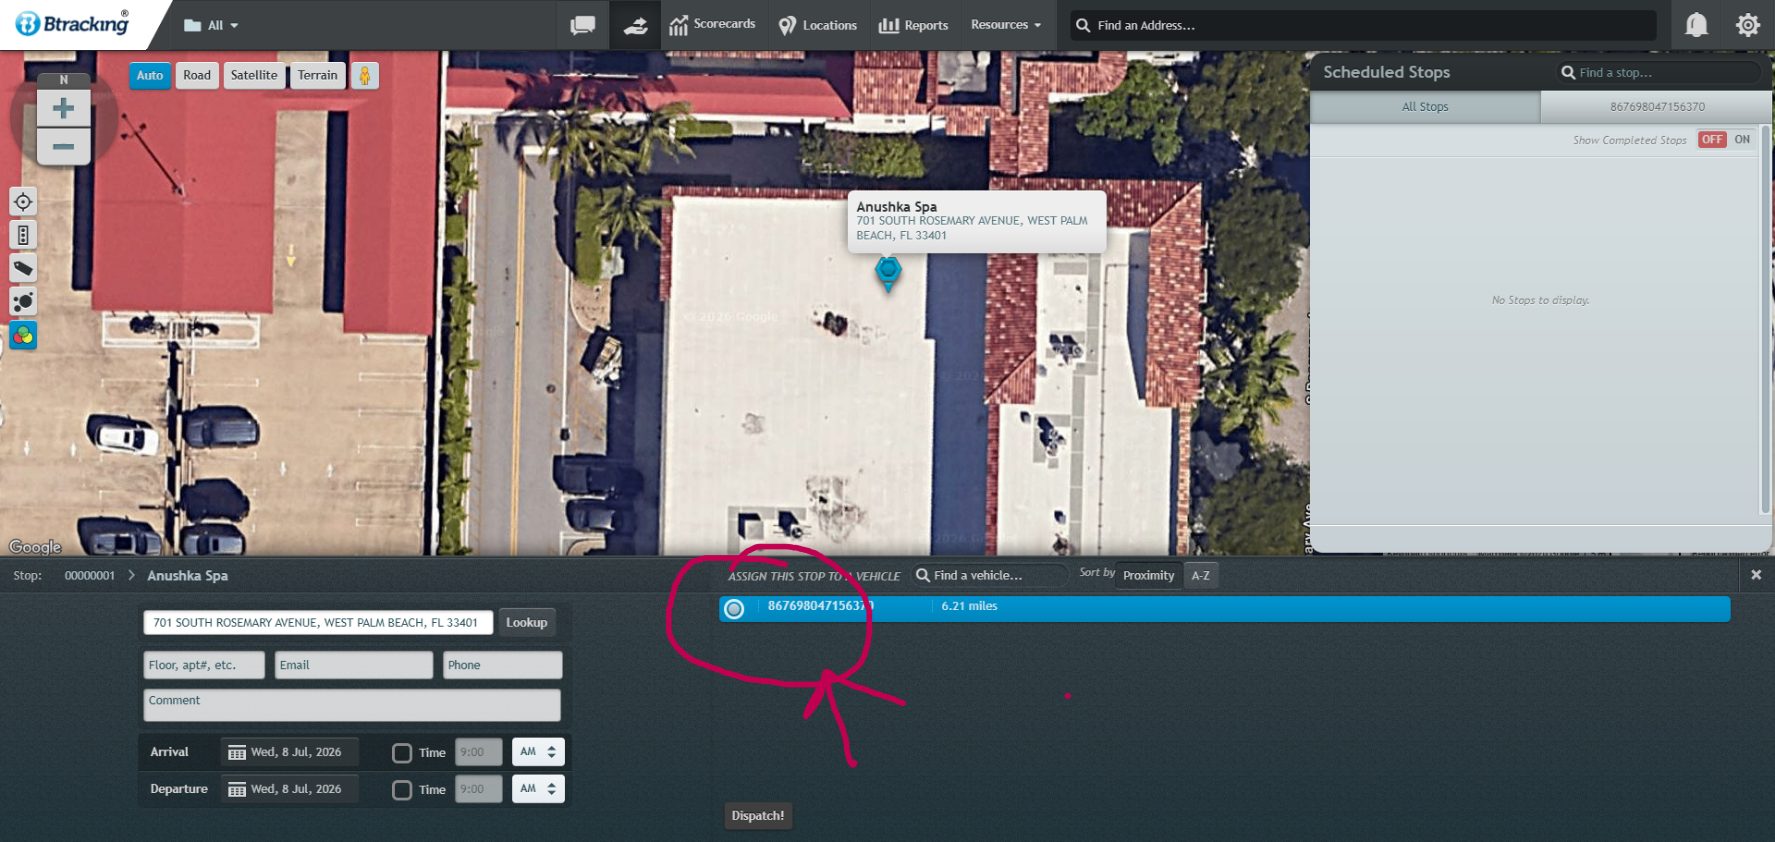This screenshot has width=1775, height=842.
Task: Open Street View pegman icon
Action: pos(365,75)
